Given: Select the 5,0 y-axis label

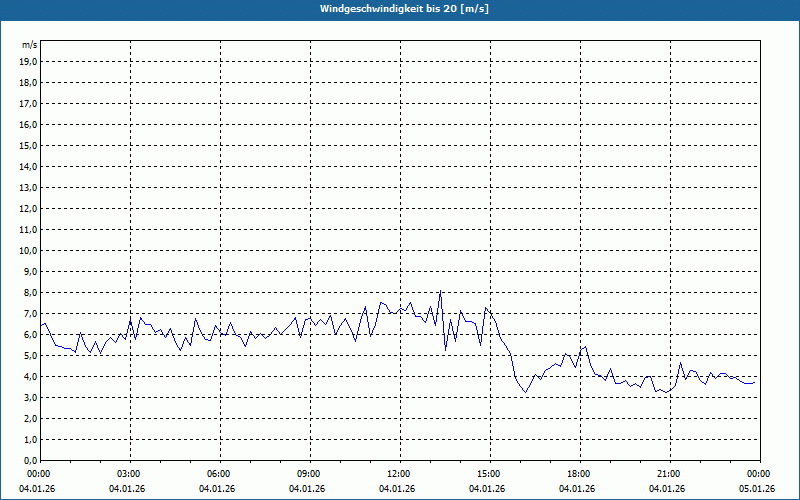Looking at the screenshot, I should pos(29,355).
